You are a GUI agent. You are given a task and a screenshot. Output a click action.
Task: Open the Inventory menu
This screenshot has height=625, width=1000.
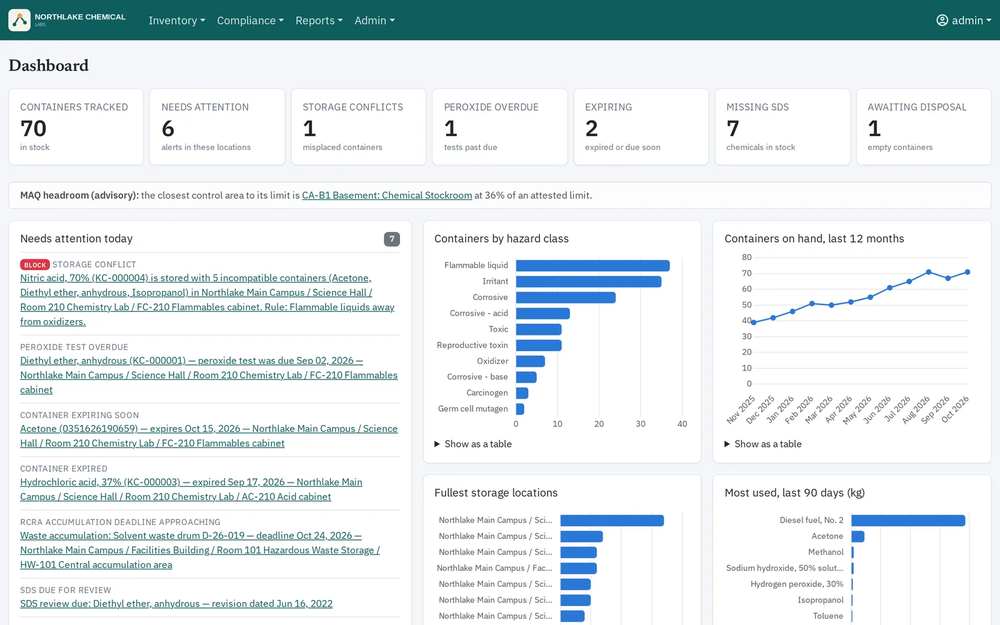(177, 20)
